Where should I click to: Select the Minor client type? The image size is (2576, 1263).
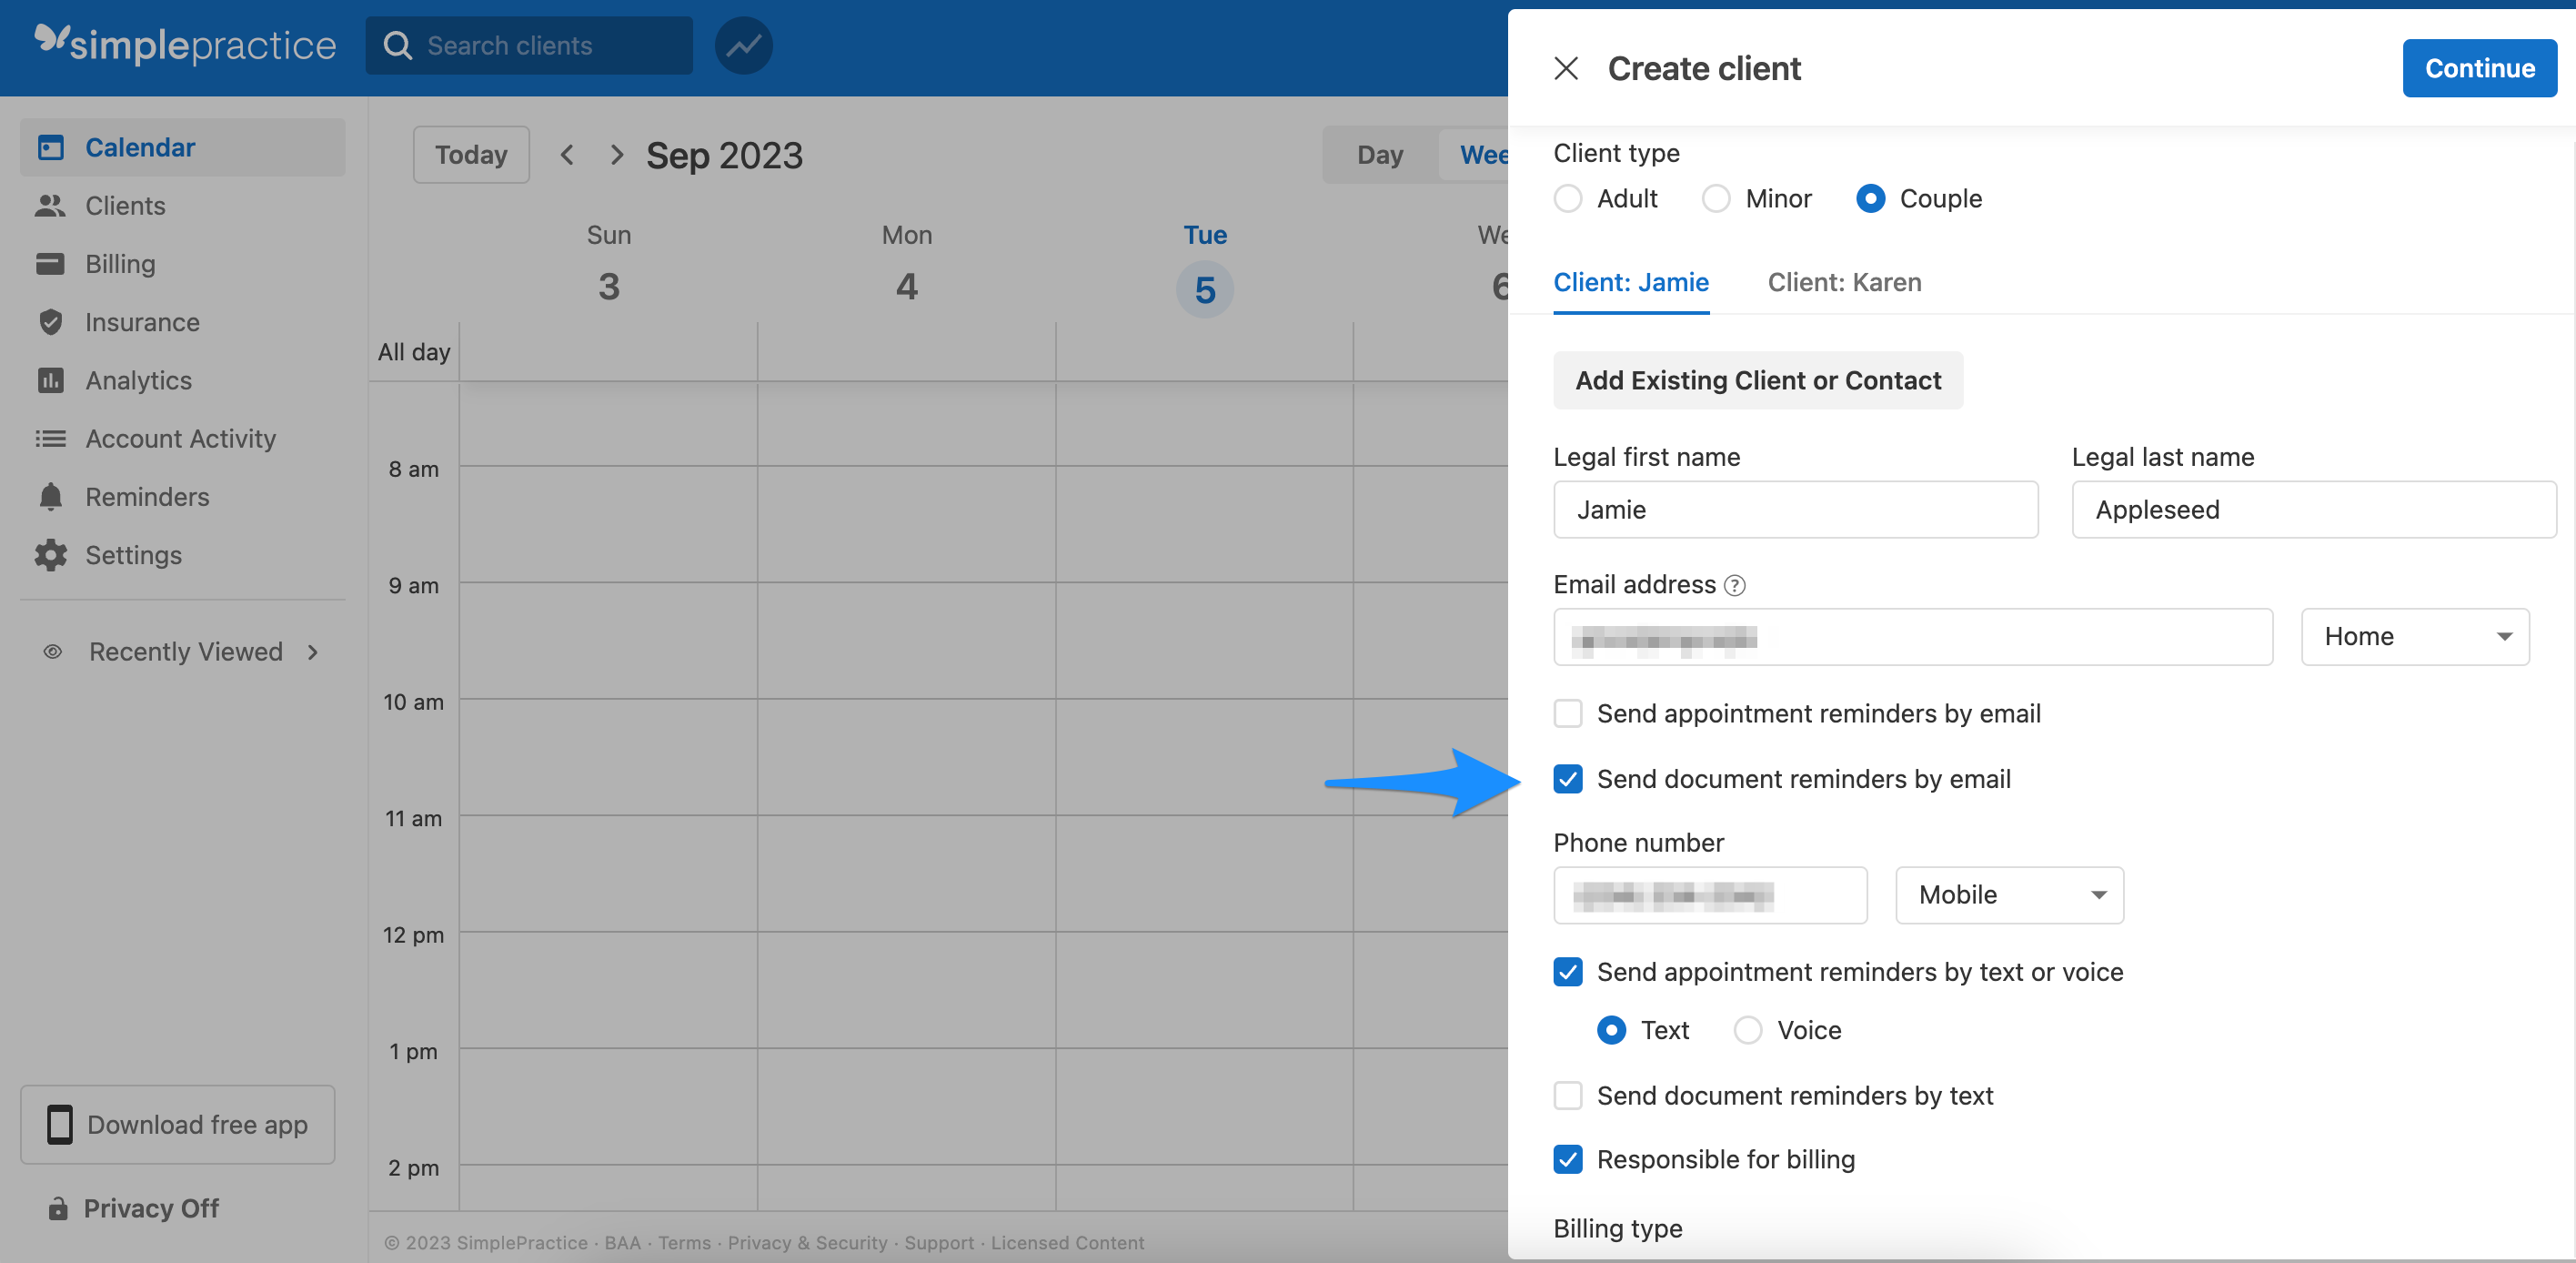tap(1717, 198)
